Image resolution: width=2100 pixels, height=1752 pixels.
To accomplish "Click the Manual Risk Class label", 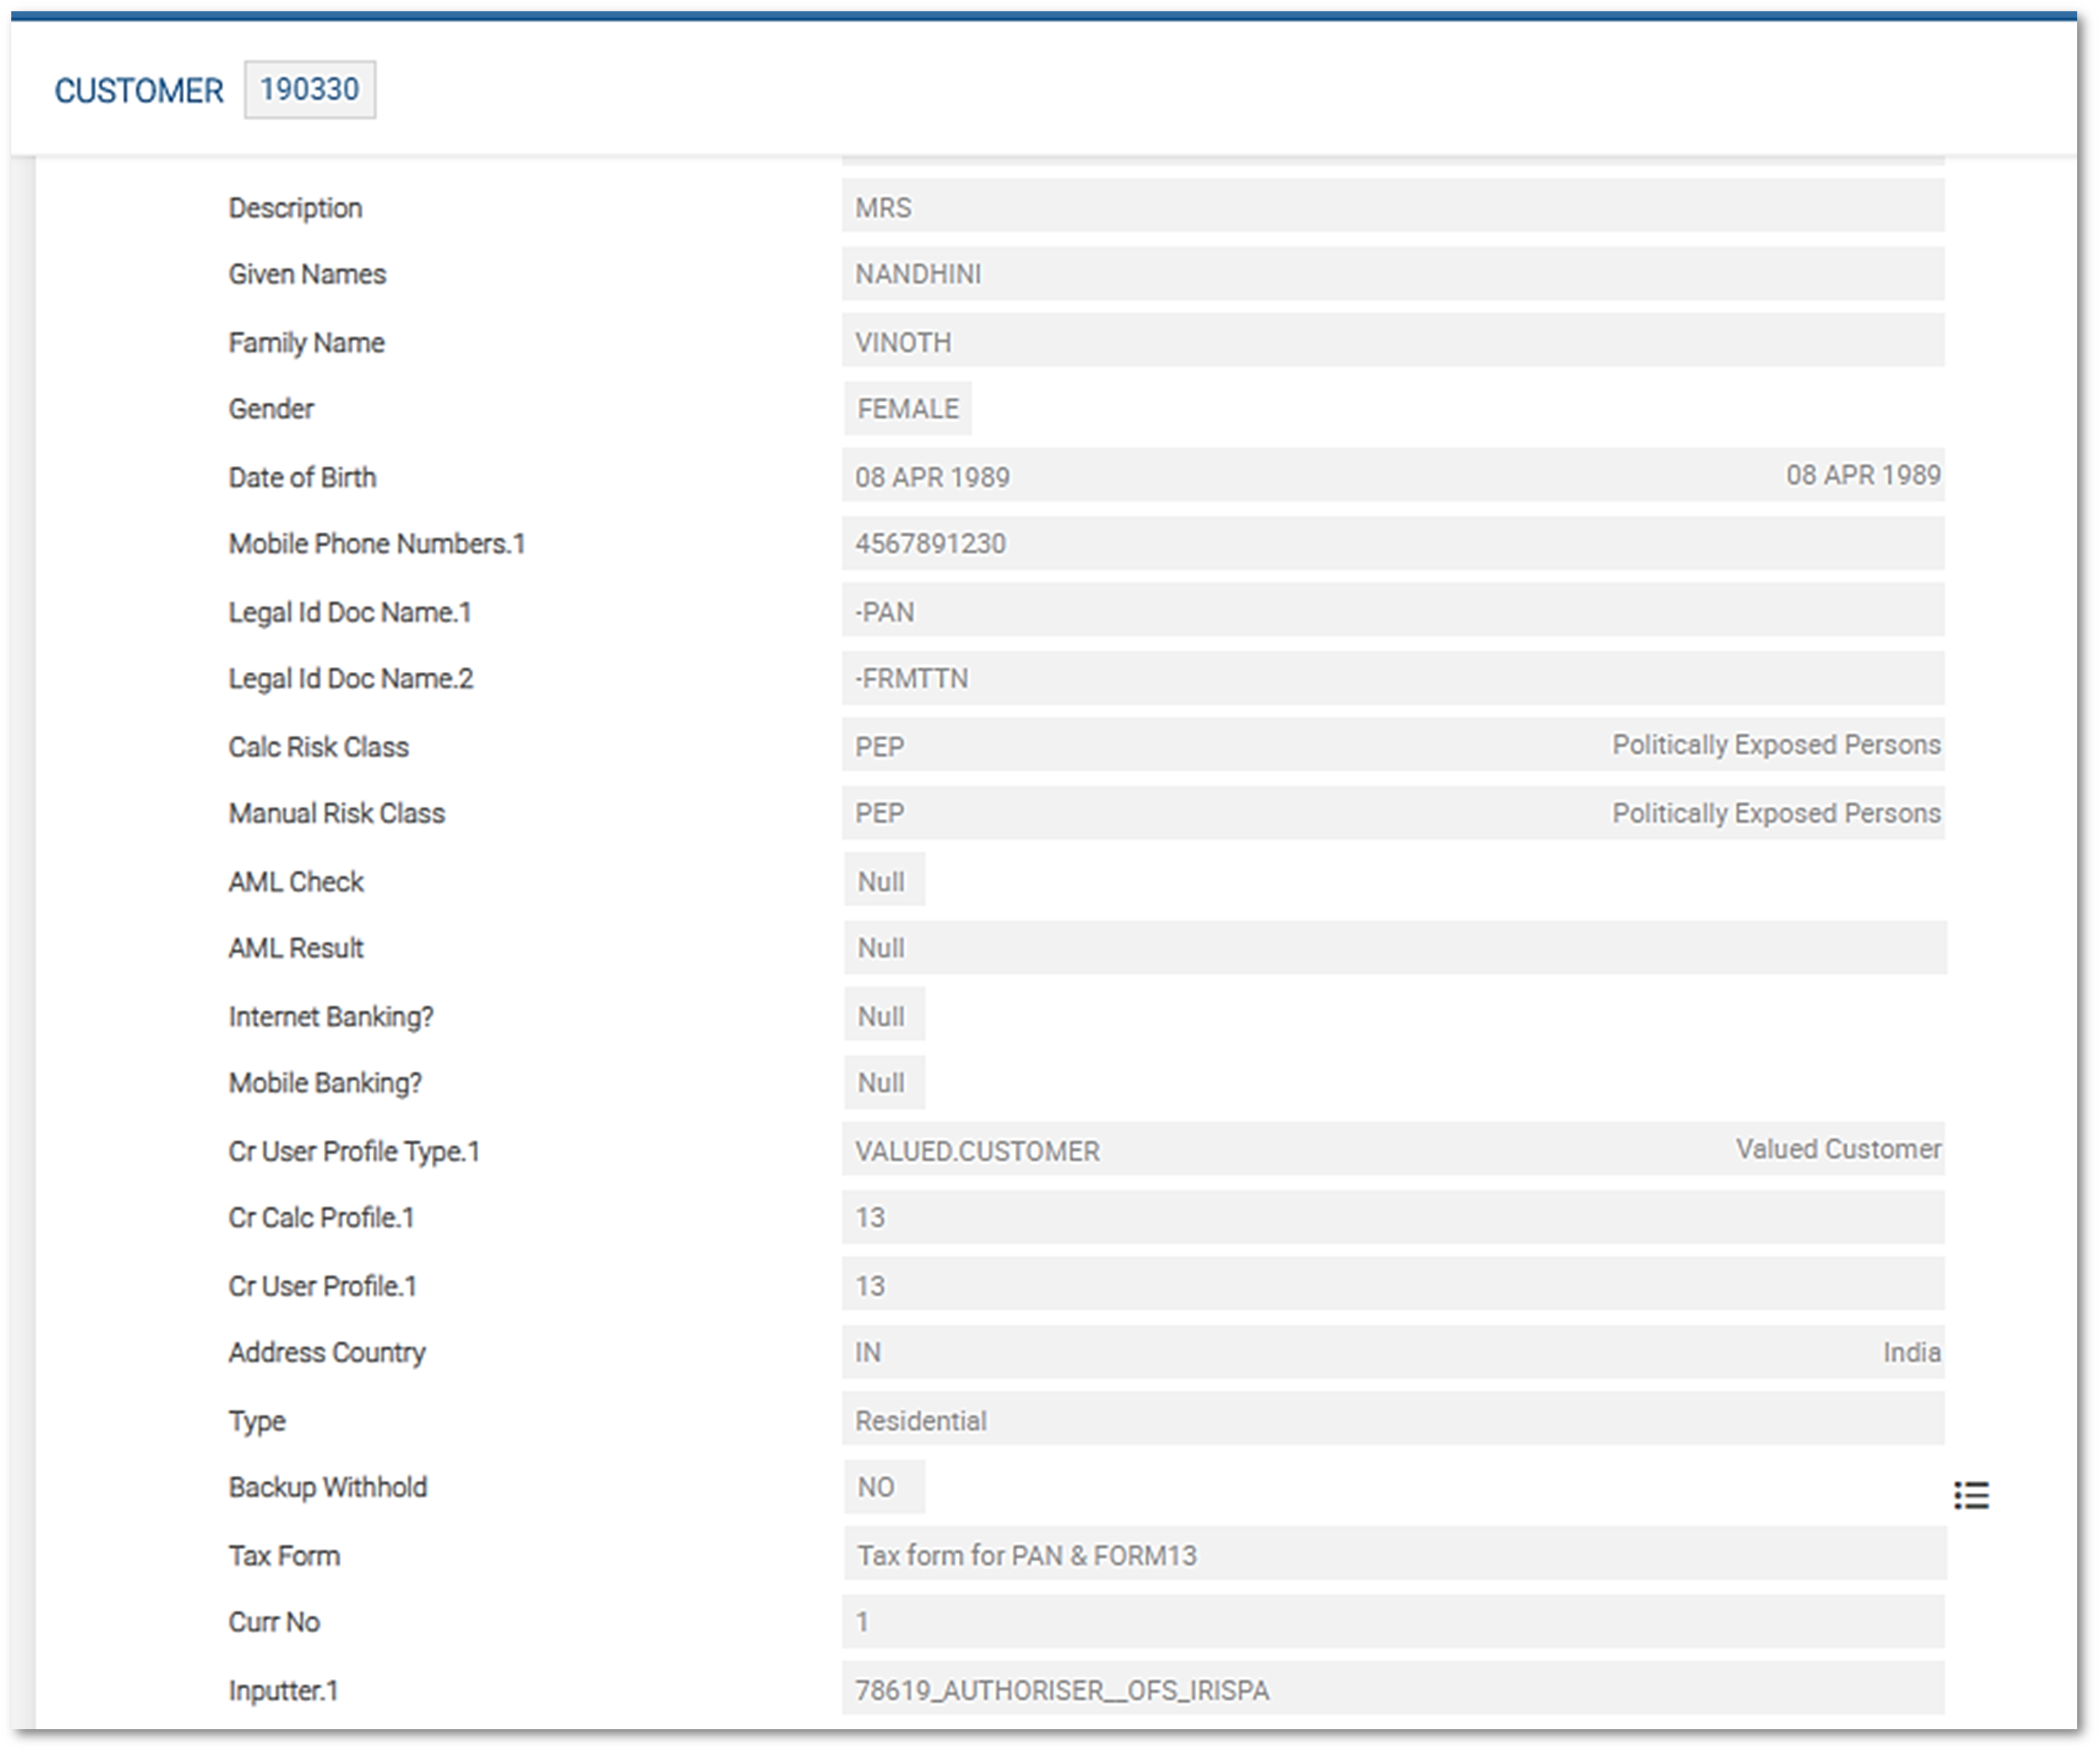I will 336,814.
